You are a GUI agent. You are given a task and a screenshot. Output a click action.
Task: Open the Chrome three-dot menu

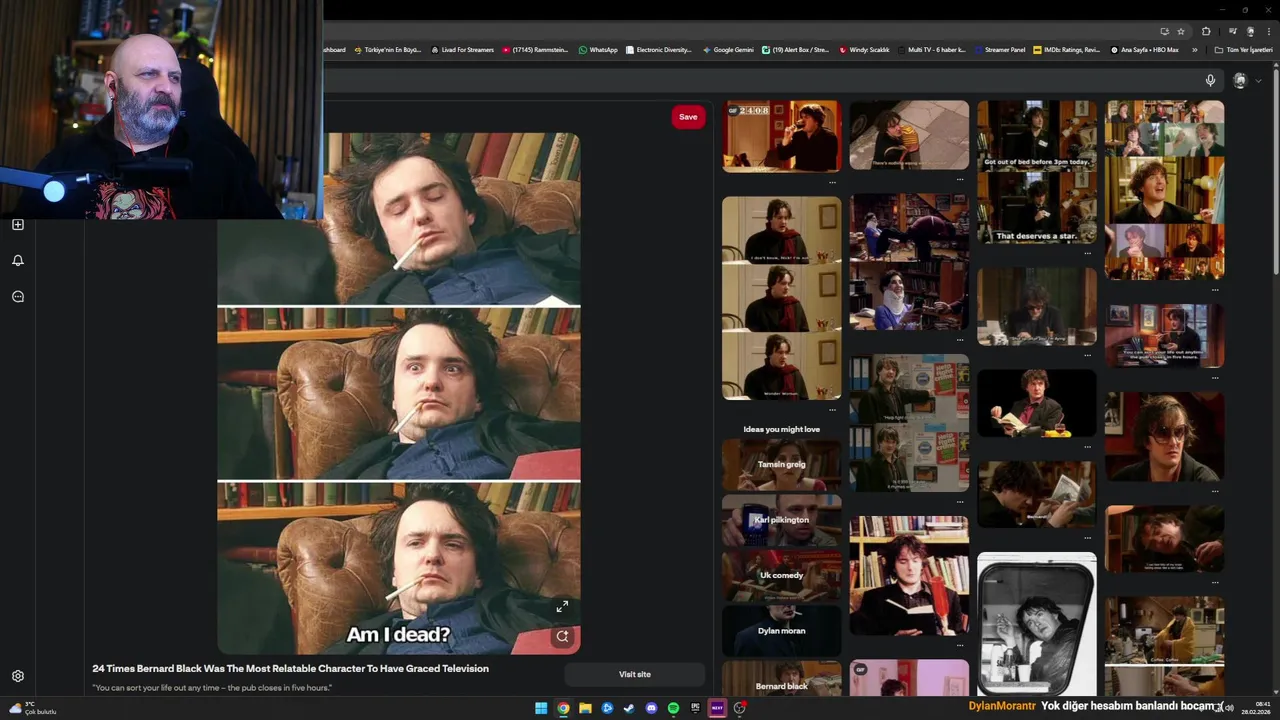coord(1268,31)
